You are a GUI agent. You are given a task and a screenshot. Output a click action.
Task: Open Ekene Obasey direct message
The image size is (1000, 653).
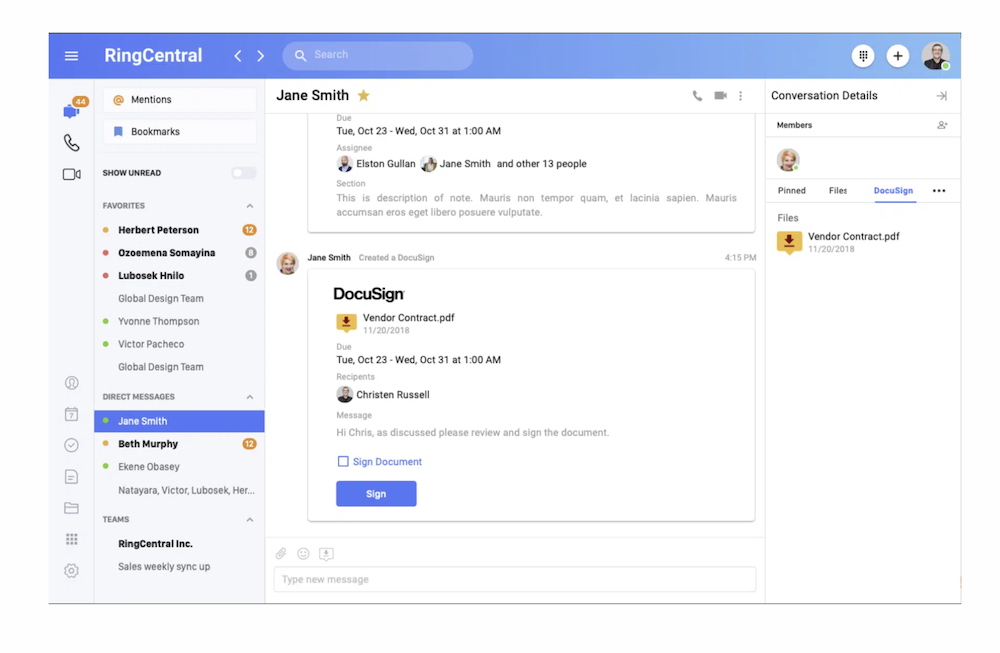179,467
